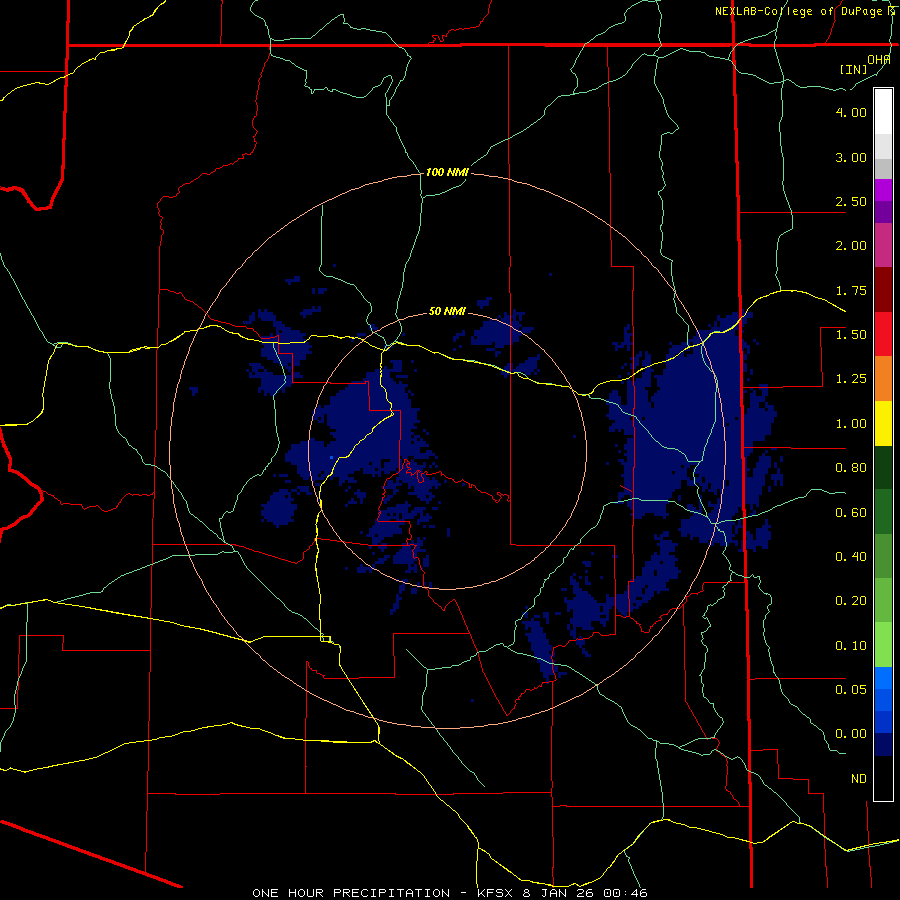
Task: Click the "NEXLAB-College of DuPage" credit text
Action: tap(800, 11)
